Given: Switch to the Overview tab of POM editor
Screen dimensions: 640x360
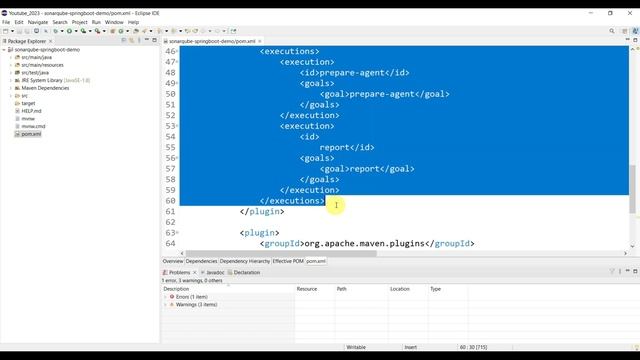Looking at the screenshot, I should (x=173, y=261).
